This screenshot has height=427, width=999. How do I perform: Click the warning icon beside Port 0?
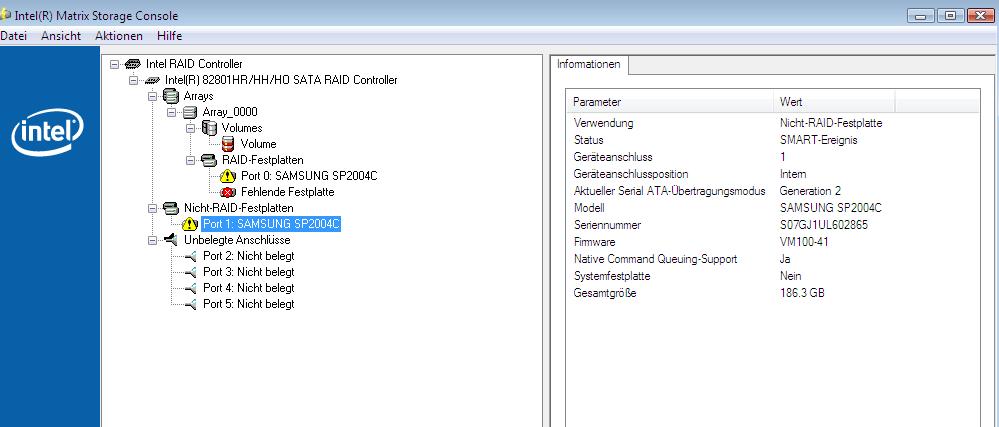228,176
